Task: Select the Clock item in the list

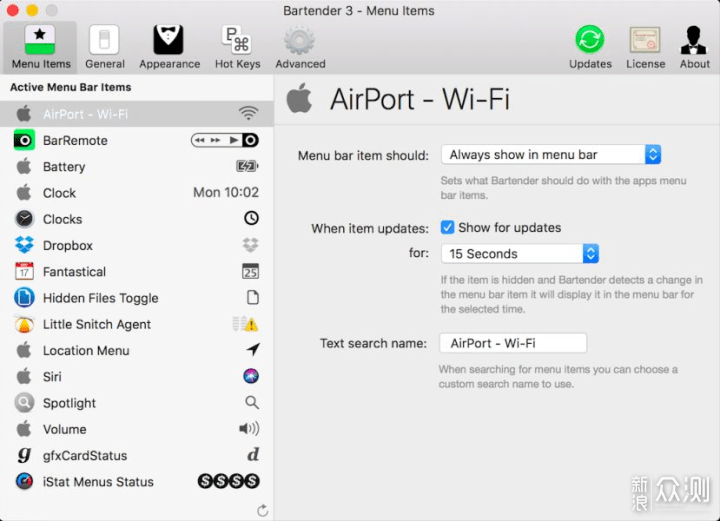Action: (x=137, y=192)
